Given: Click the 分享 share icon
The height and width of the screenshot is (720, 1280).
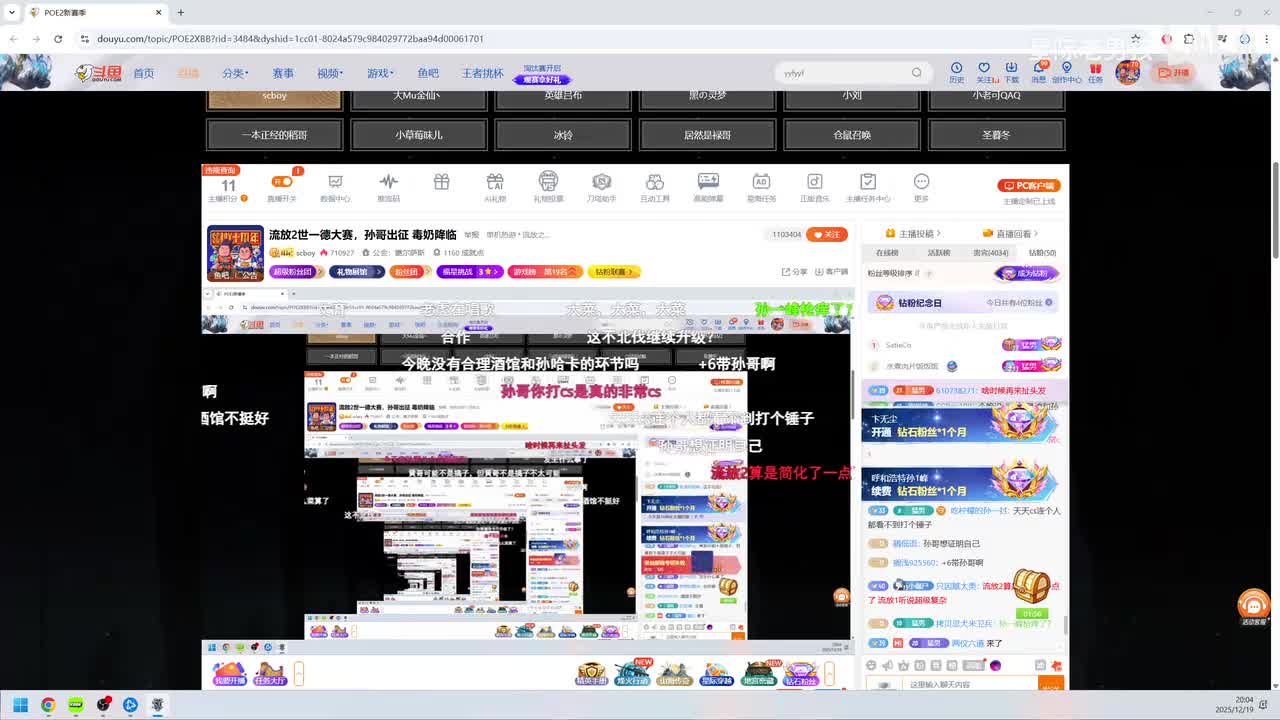Looking at the screenshot, I should (x=794, y=271).
